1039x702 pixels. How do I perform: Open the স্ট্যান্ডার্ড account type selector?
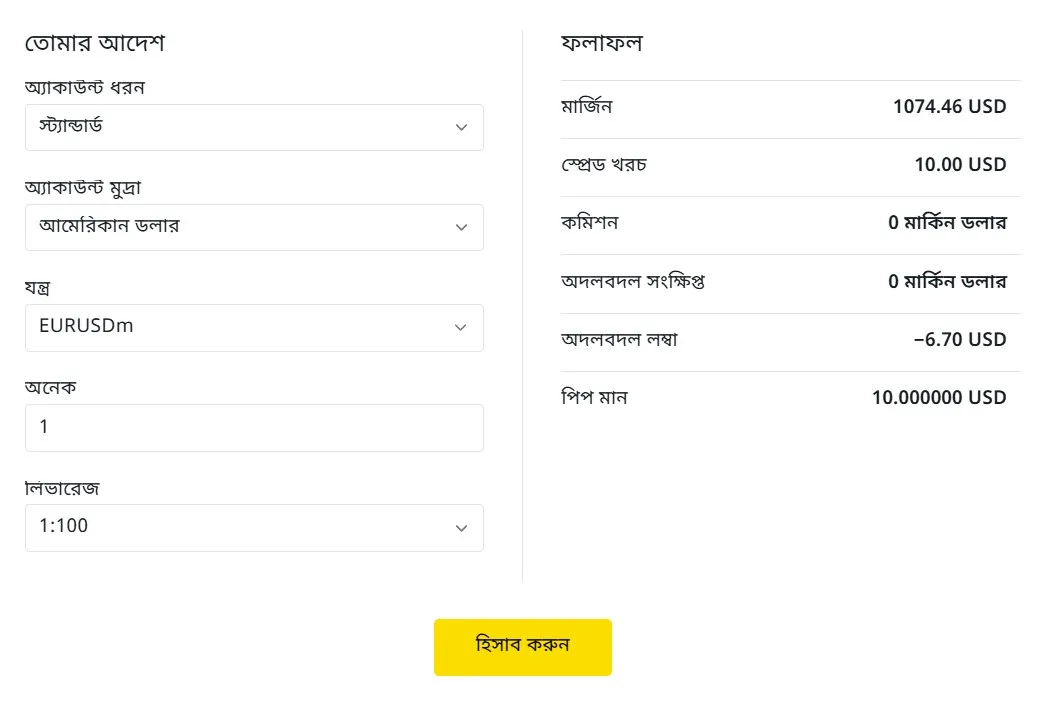pos(254,127)
